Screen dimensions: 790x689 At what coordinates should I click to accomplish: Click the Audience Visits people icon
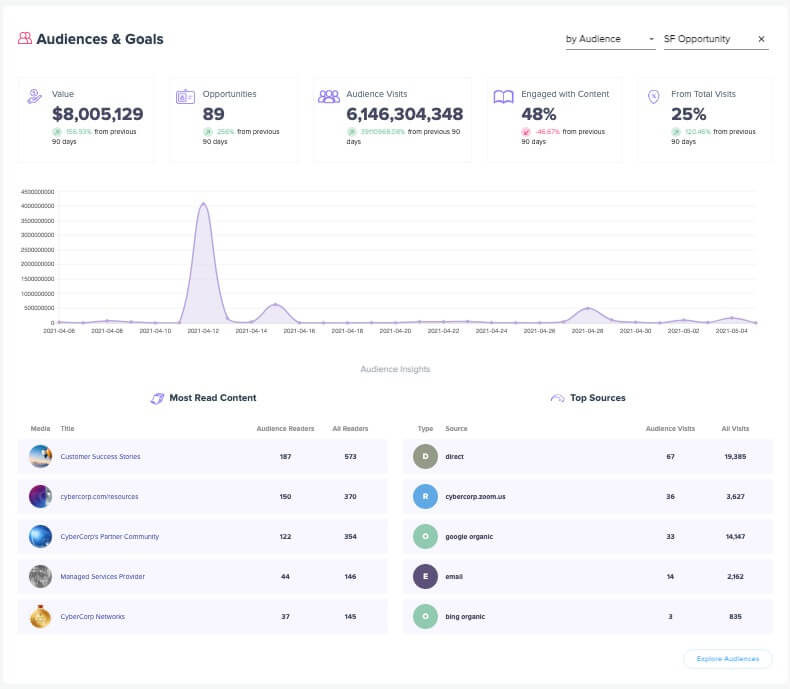pos(329,96)
